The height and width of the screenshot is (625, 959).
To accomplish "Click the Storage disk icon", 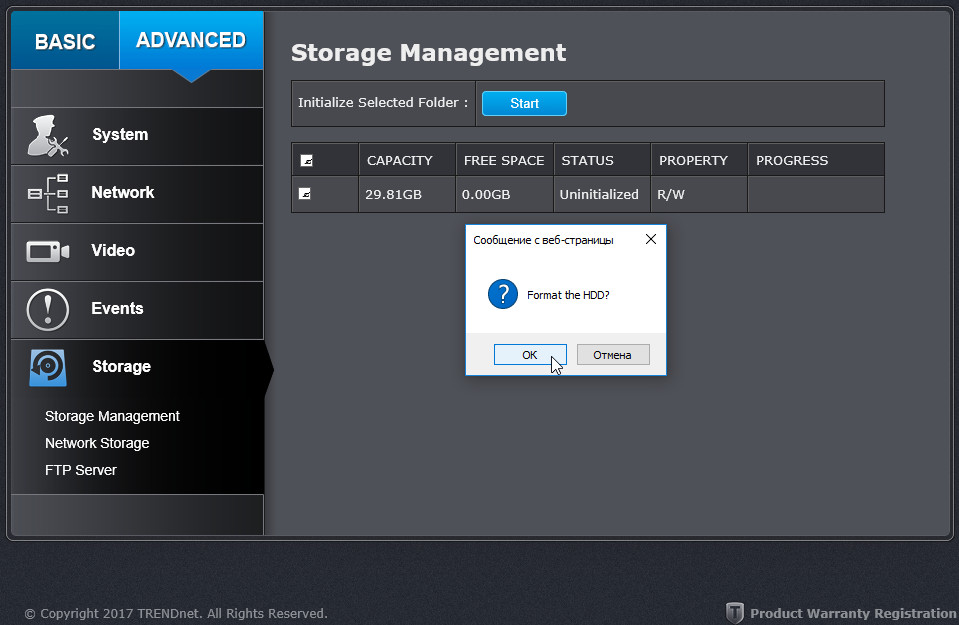I will pos(47,367).
